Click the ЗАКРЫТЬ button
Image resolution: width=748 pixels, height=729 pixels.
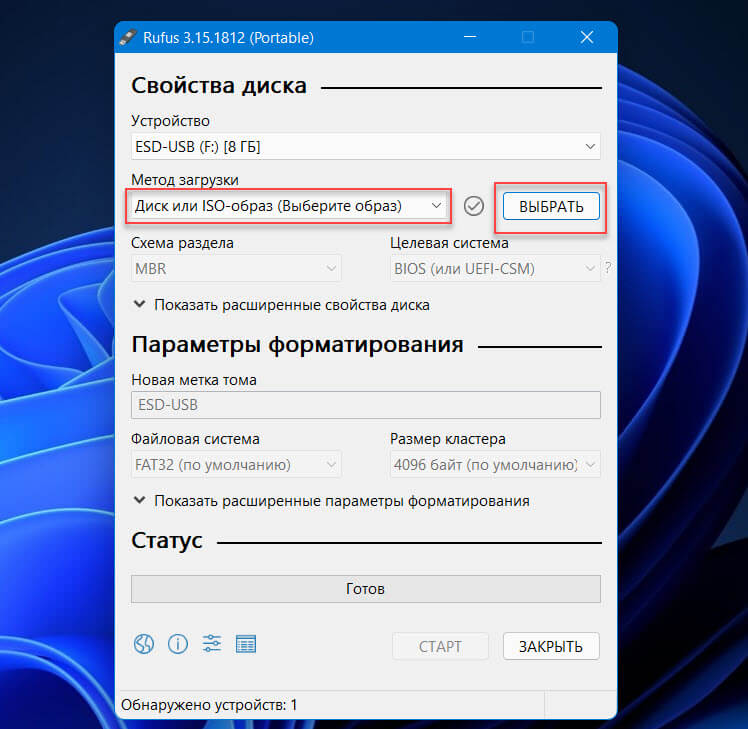(551, 646)
